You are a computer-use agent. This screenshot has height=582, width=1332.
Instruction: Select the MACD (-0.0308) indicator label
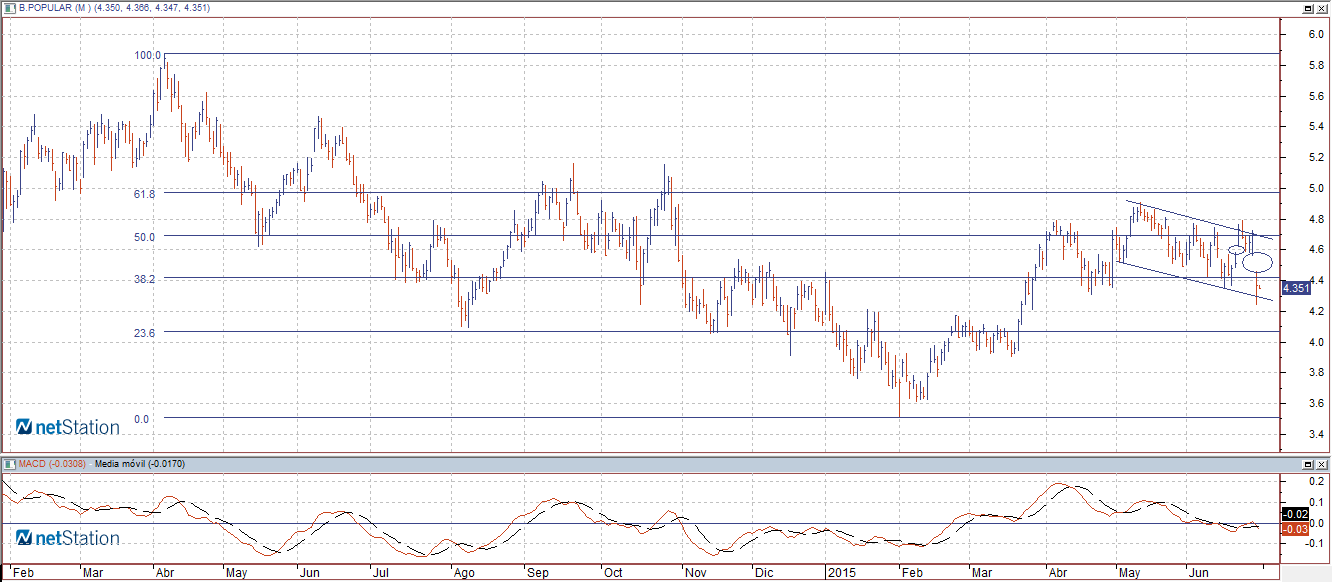point(52,464)
